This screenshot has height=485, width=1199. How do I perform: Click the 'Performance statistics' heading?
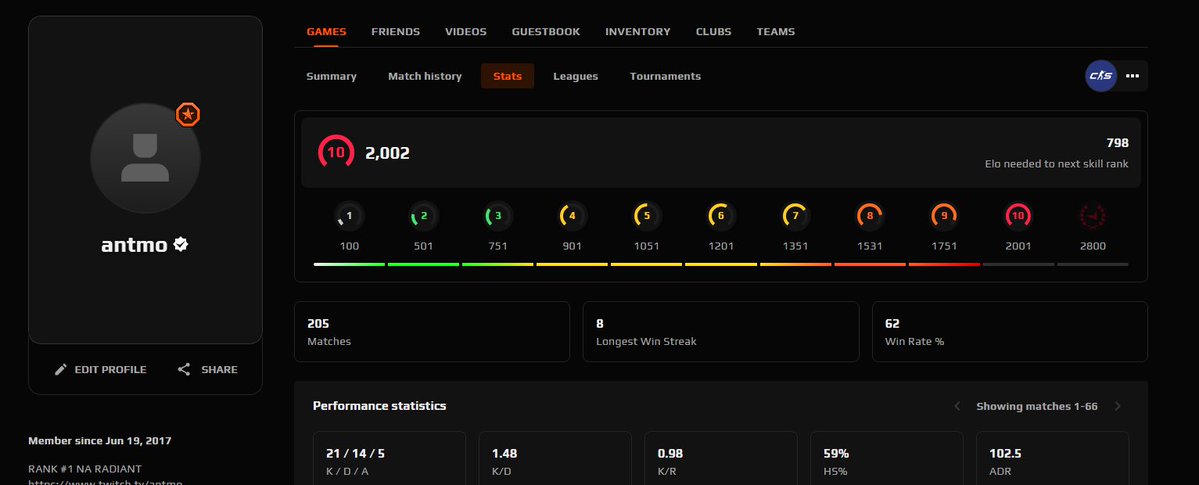pyautogui.click(x=379, y=406)
